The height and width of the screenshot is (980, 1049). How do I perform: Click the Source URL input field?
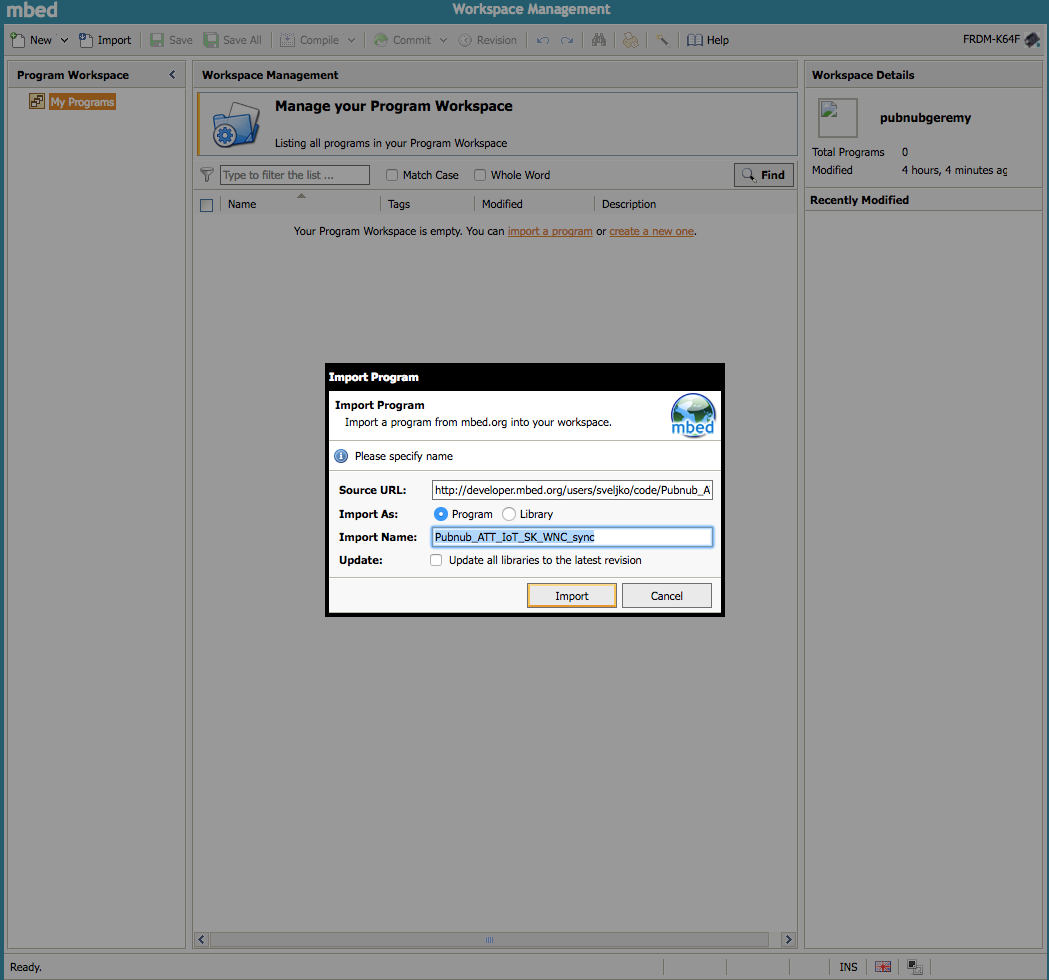572,490
